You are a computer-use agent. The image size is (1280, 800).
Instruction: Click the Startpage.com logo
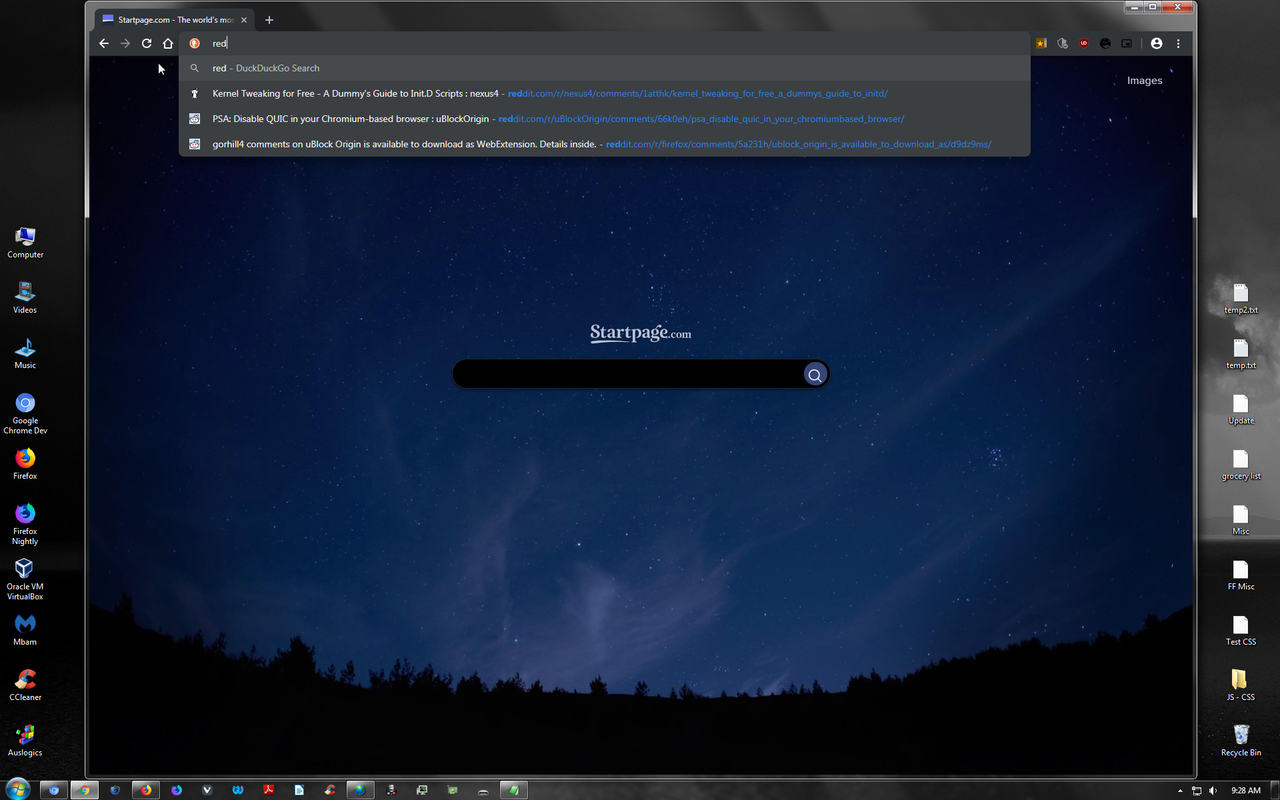coord(640,333)
